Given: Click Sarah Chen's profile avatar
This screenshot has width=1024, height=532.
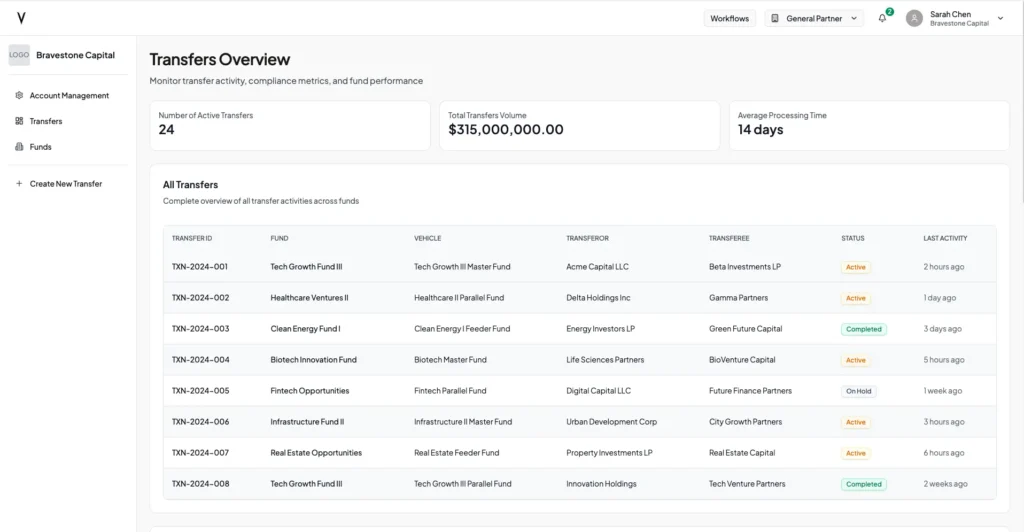Looking at the screenshot, I should tap(914, 18).
